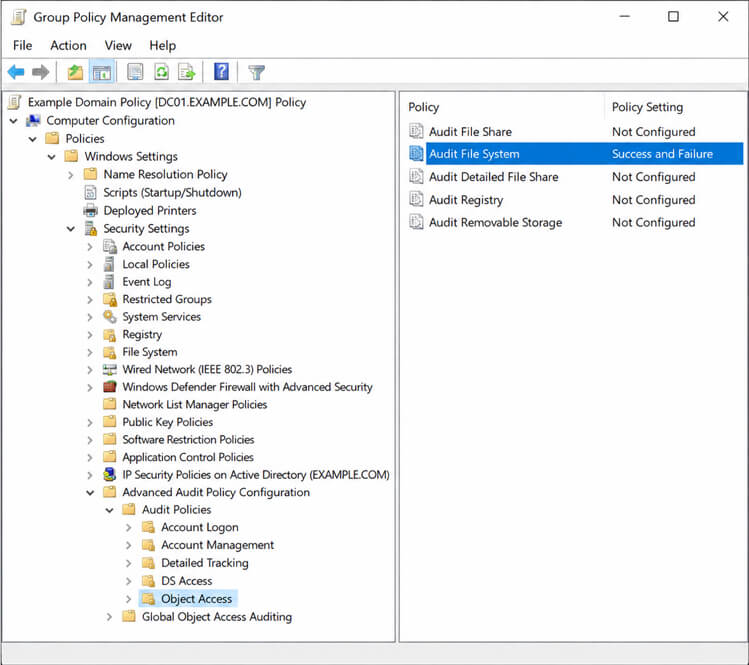The image size is (749, 665).
Task: Collapse the Policies tree node
Action: [32, 139]
